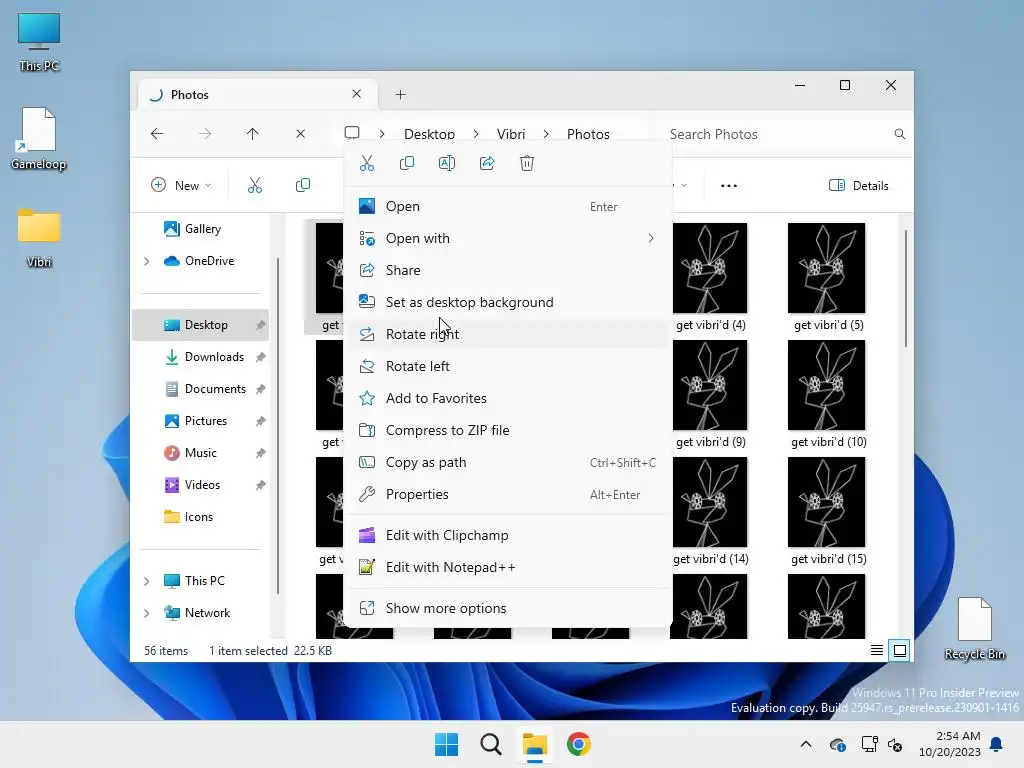Click the file pane vertical scrollbar
Viewport: 1024px width, 768px height.
click(905, 287)
